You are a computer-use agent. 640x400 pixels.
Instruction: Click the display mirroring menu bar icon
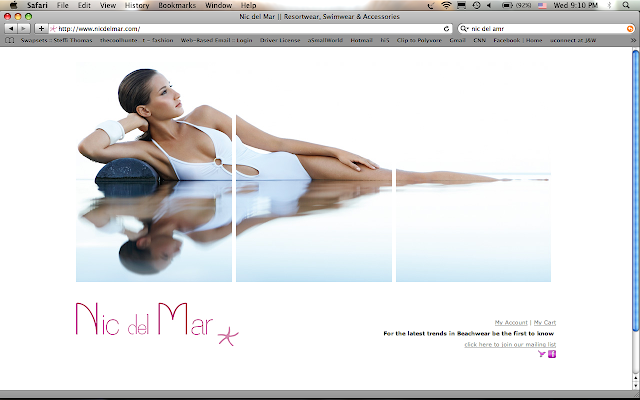[461, 5]
